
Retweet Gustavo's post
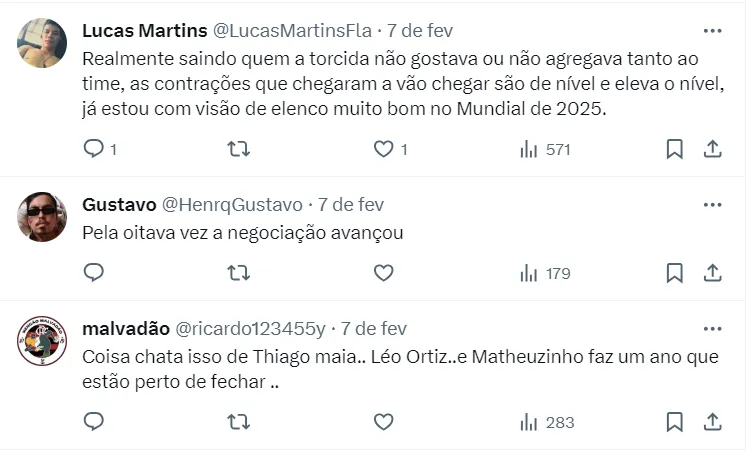pyautogui.click(x=238, y=272)
